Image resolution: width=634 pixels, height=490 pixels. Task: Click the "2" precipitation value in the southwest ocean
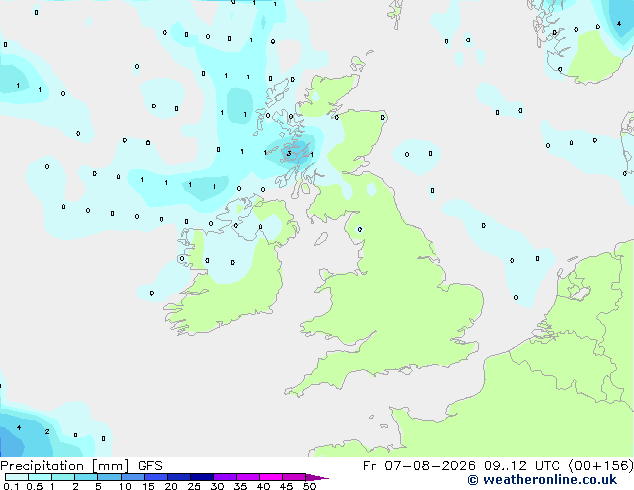[x=47, y=431]
